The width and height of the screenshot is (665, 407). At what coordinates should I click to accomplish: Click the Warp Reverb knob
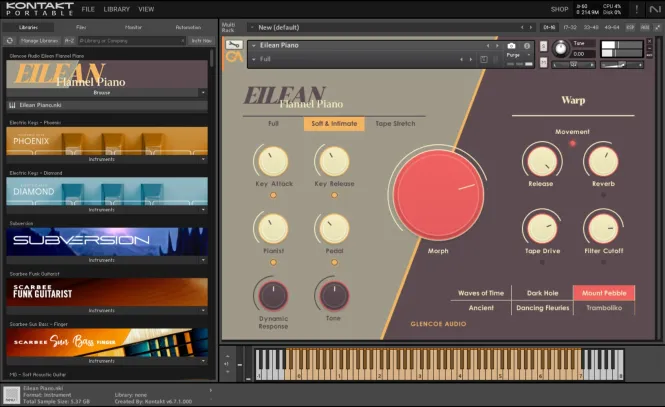click(x=603, y=161)
